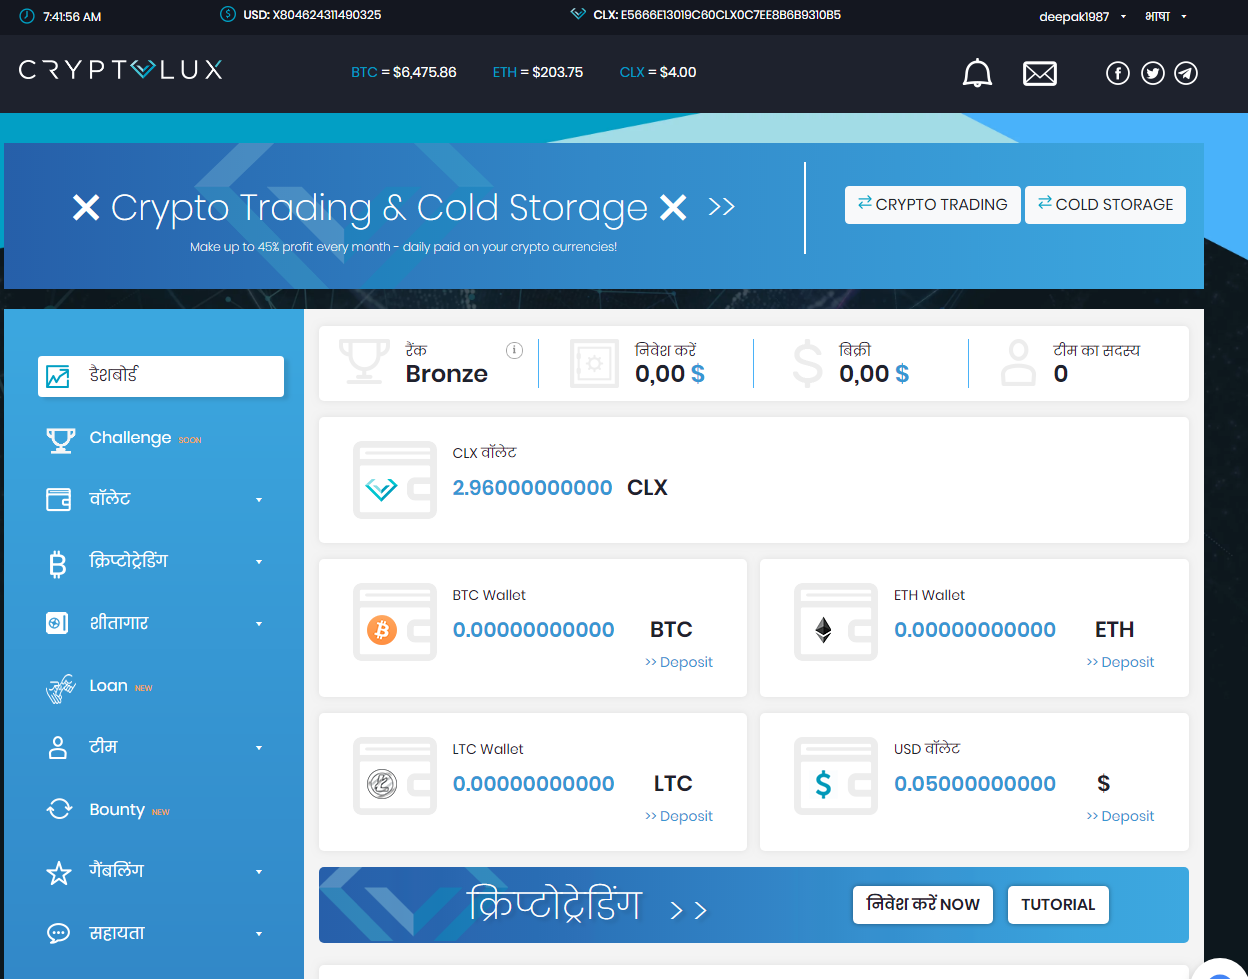Click the safe icon beside निवेश करें

click(x=594, y=363)
